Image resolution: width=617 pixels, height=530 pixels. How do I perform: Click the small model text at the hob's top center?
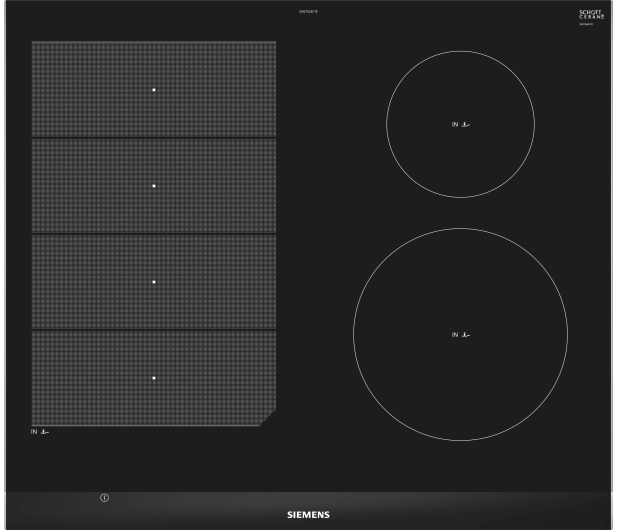pyautogui.click(x=308, y=11)
